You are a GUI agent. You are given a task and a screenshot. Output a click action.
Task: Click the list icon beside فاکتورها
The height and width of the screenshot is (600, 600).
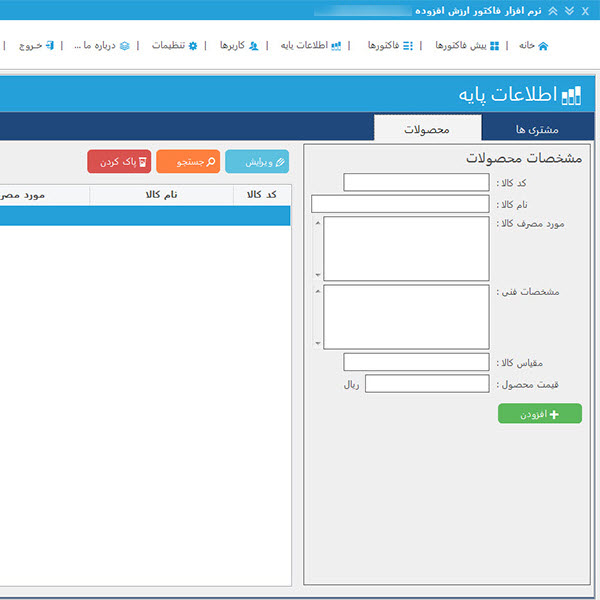[408, 46]
